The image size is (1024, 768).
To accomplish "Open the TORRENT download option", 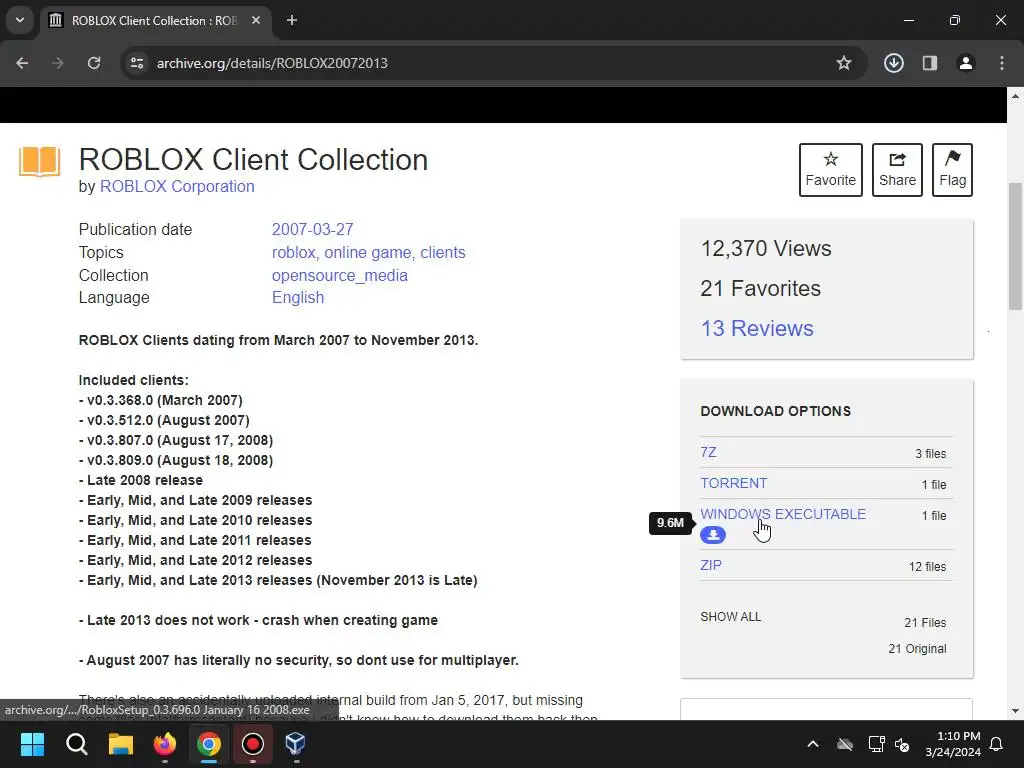I will click(733, 483).
